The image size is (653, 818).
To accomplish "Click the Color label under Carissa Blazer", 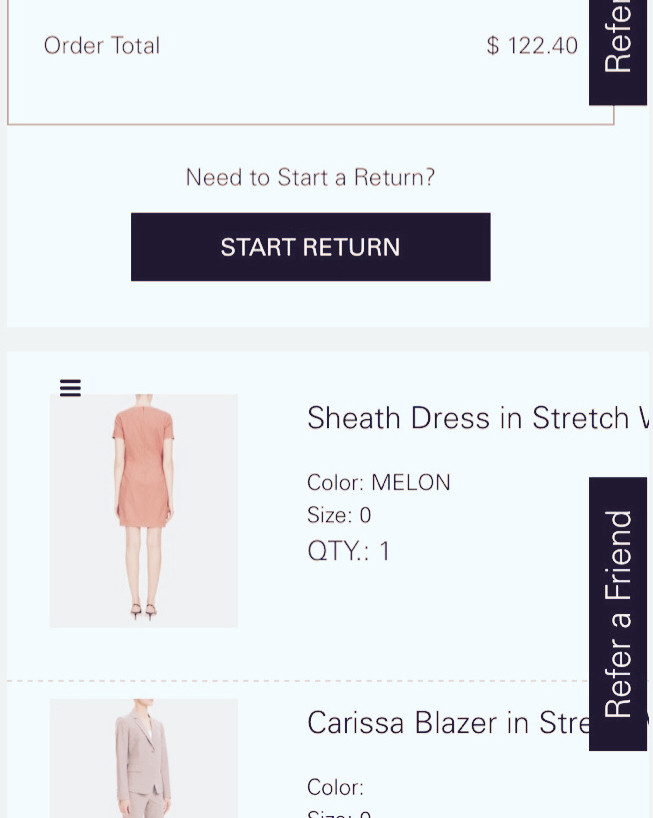I will [x=335, y=787].
